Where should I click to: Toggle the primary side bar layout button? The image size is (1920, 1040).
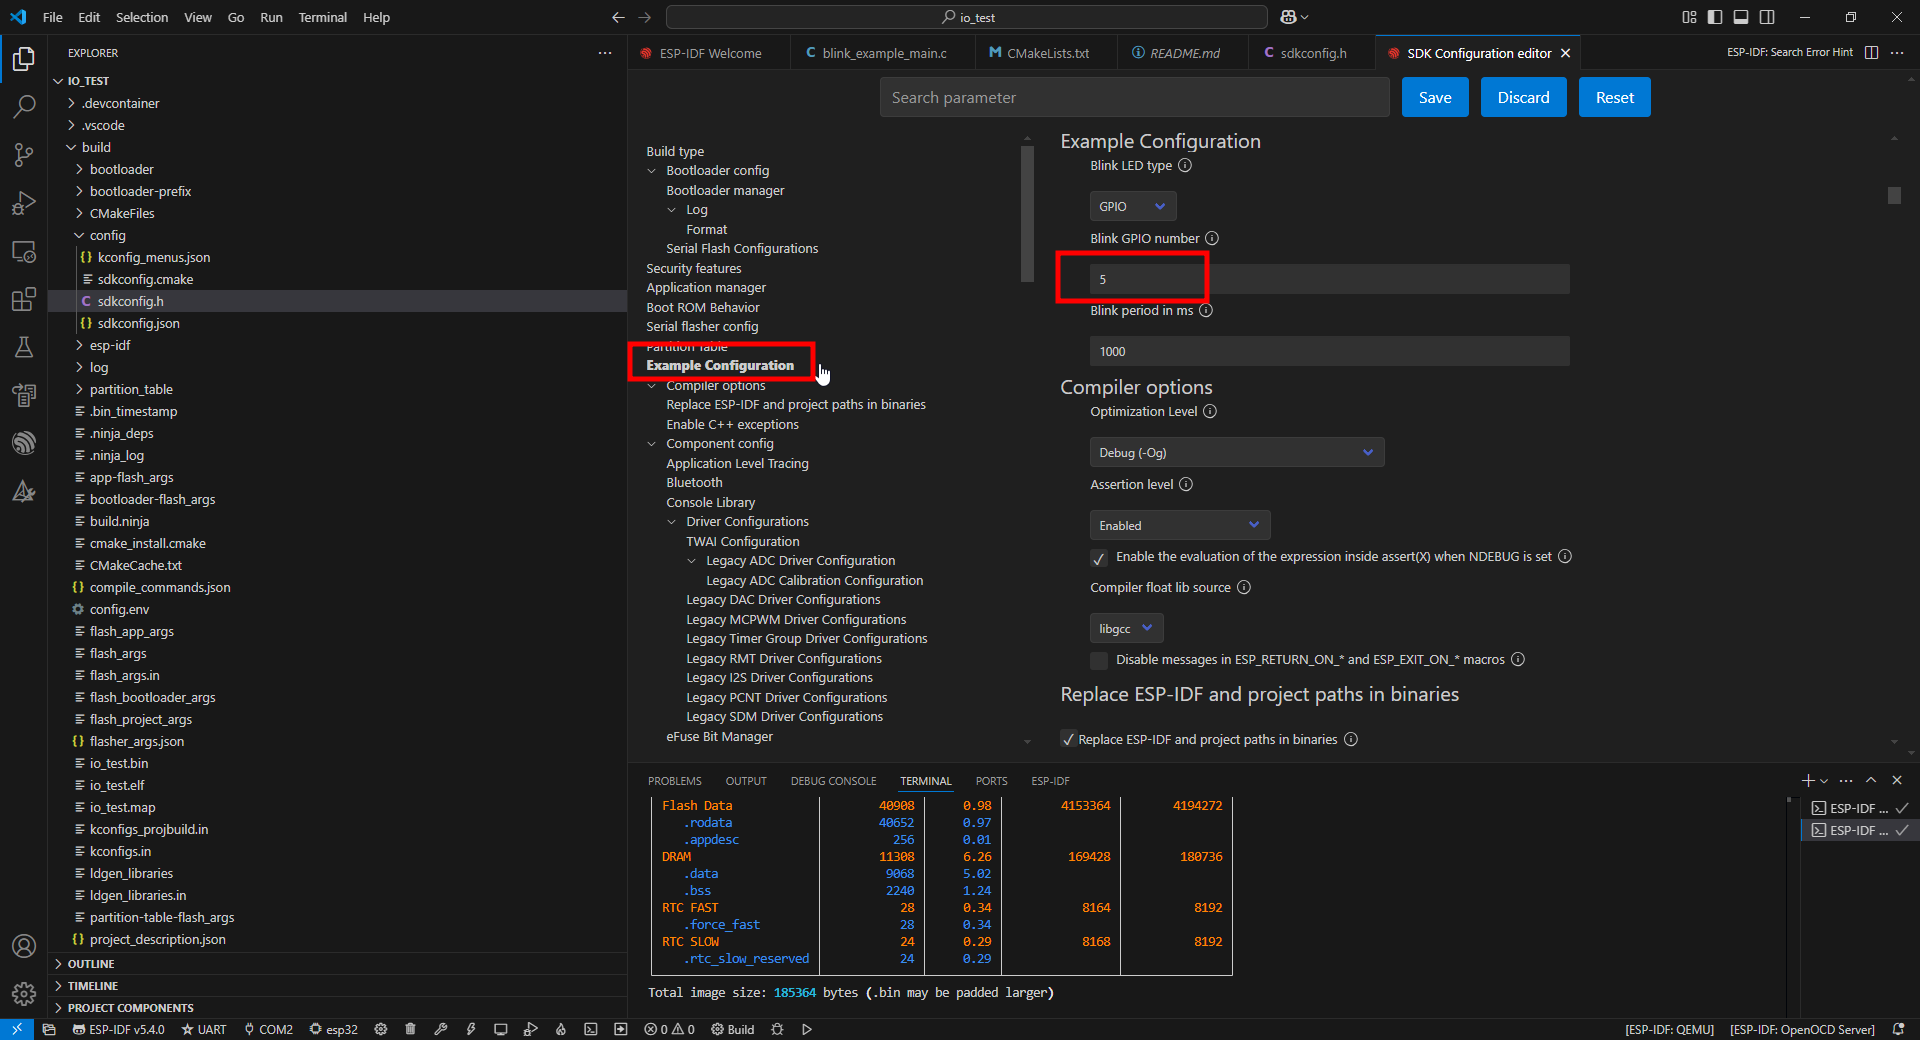click(1715, 17)
